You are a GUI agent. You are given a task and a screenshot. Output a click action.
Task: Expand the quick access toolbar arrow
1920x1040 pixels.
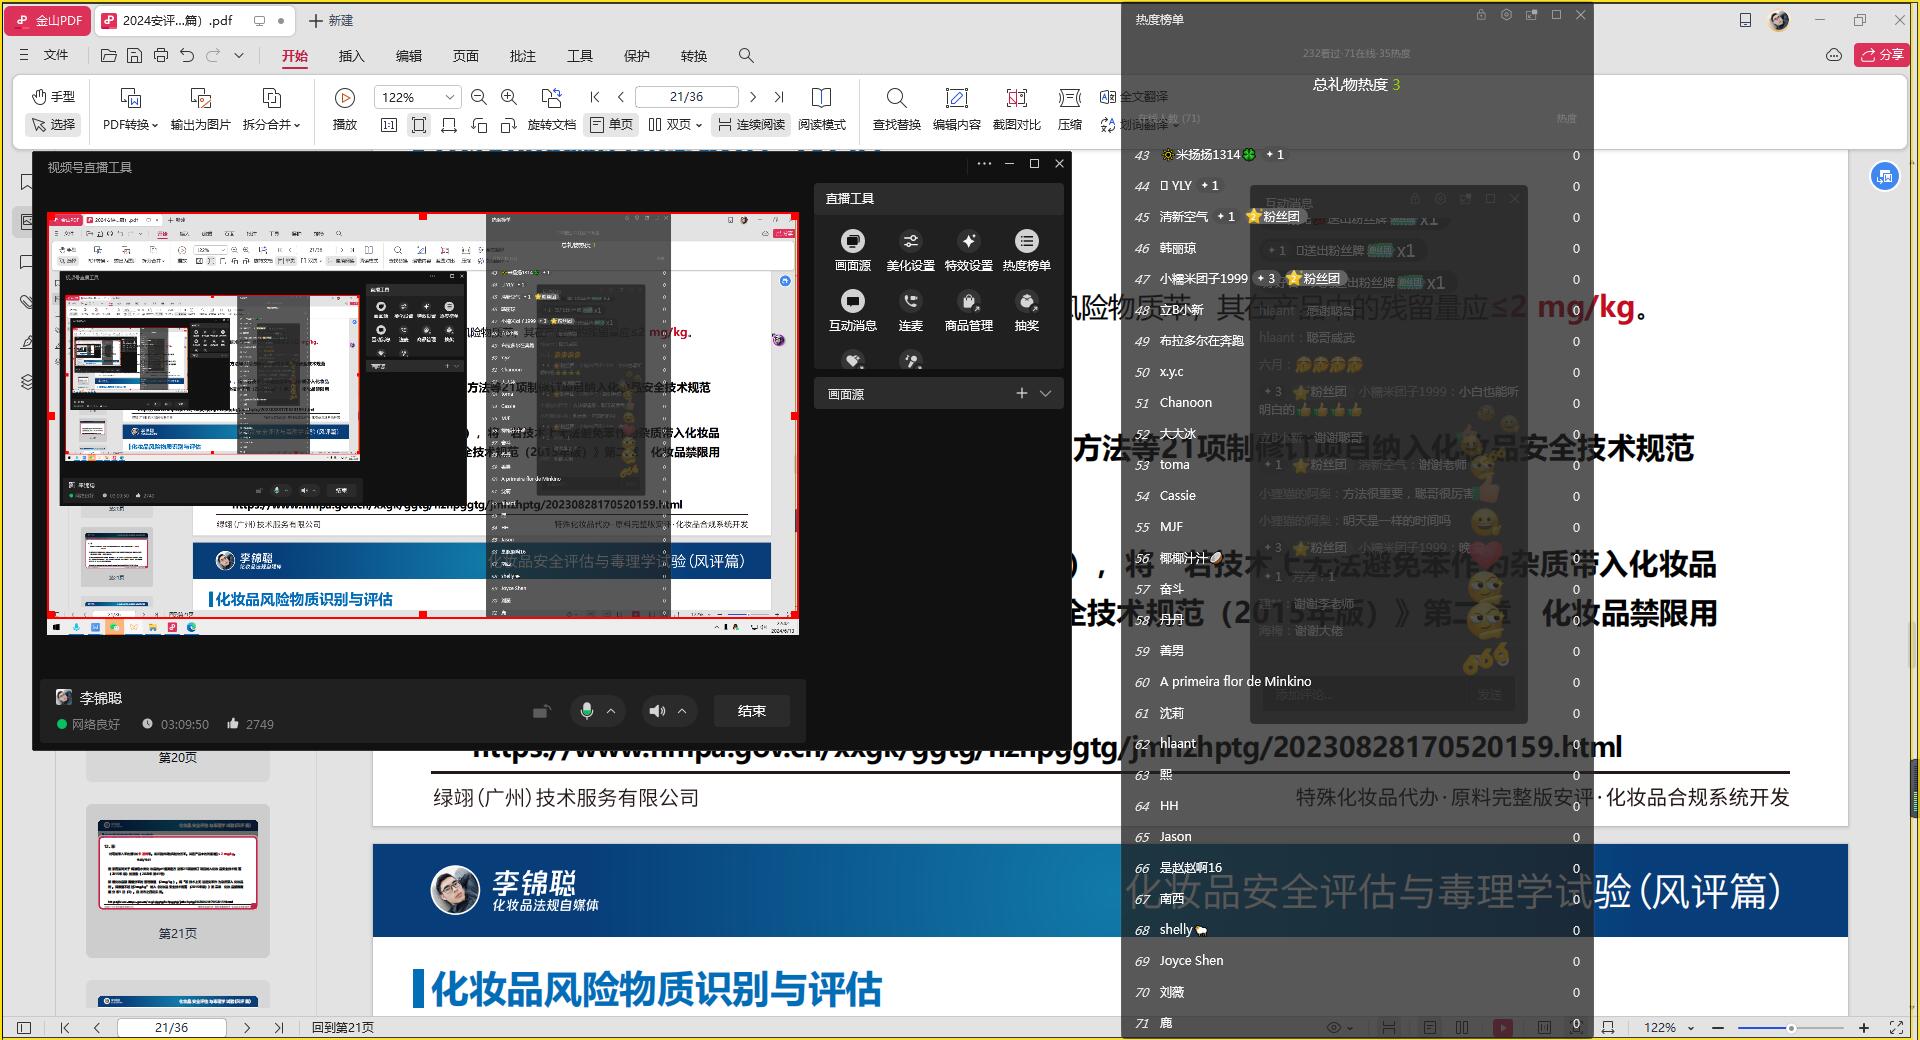click(239, 55)
